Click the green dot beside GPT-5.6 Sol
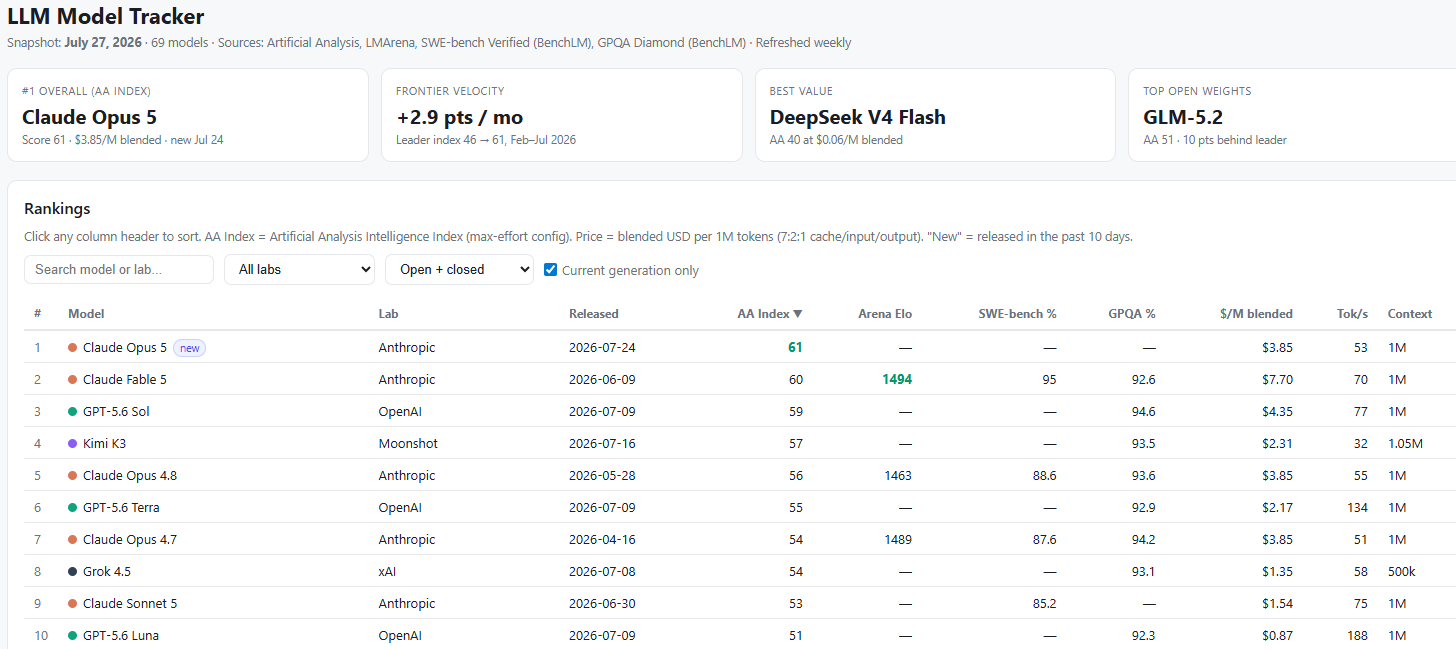1456x649 pixels. click(x=72, y=411)
